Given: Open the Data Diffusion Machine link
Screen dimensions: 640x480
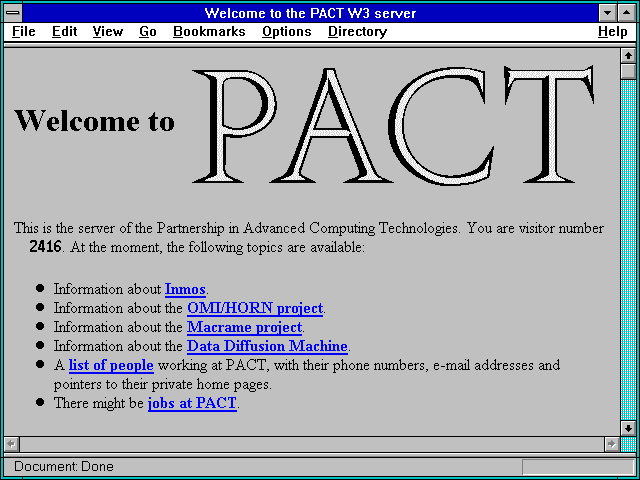Looking at the screenshot, I should click(267, 346).
